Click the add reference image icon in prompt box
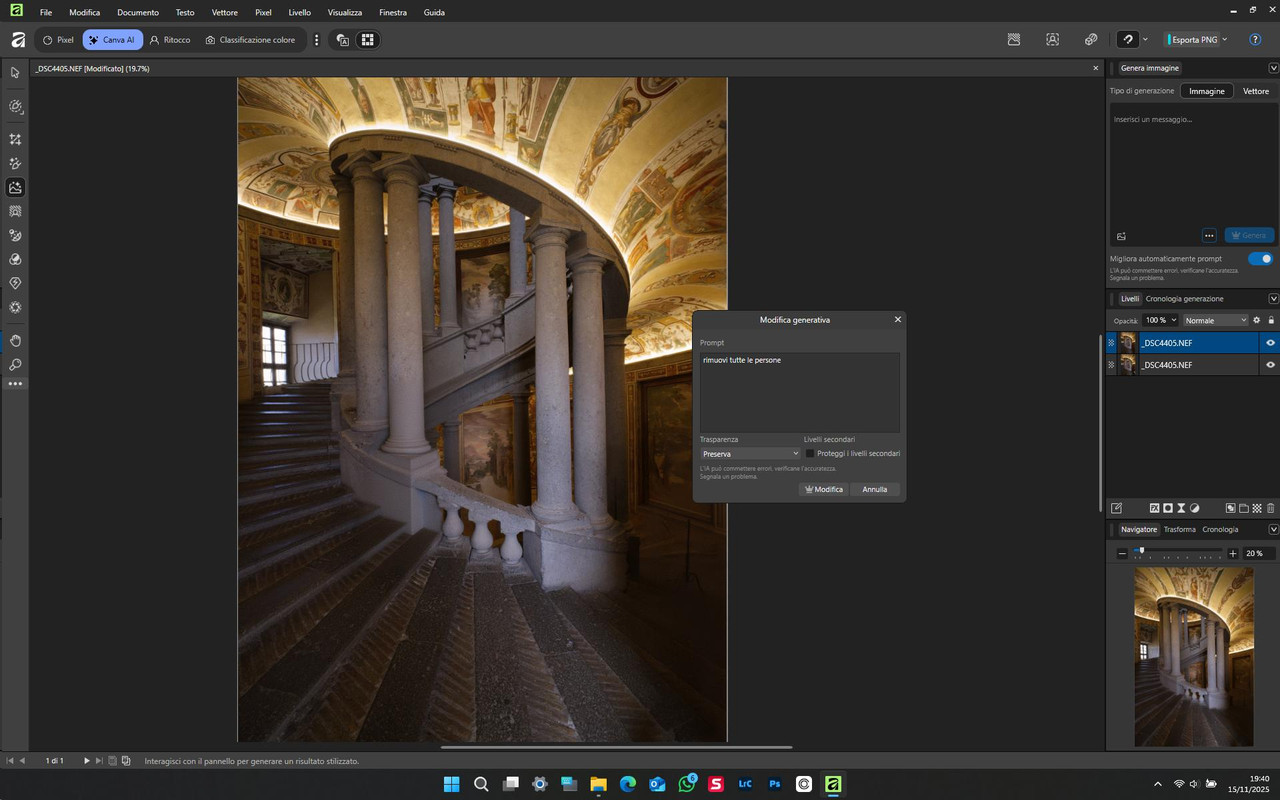Viewport: 1280px width, 800px height. pyautogui.click(x=1121, y=236)
